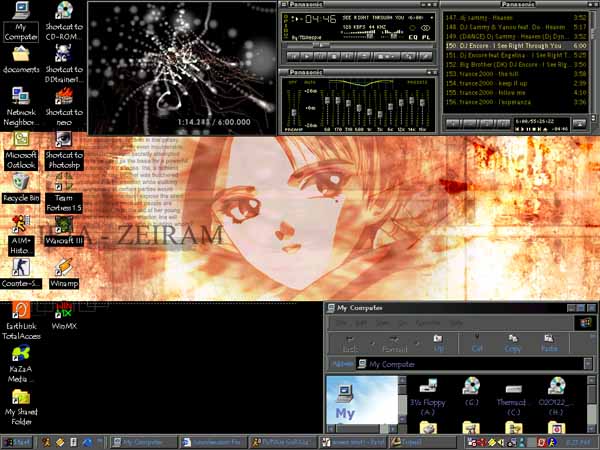
Task: Click the Up folder icon in the toolbar
Action: point(438,342)
